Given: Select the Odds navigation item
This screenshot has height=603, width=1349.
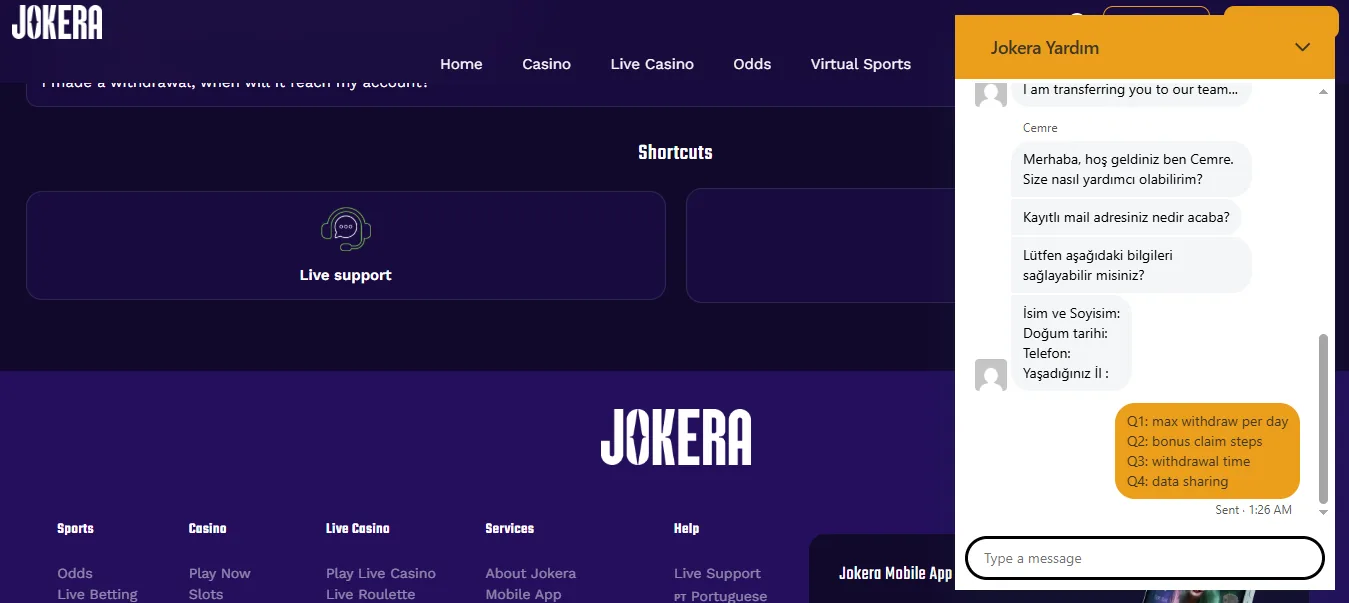Looking at the screenshot, I should point(752,64).
